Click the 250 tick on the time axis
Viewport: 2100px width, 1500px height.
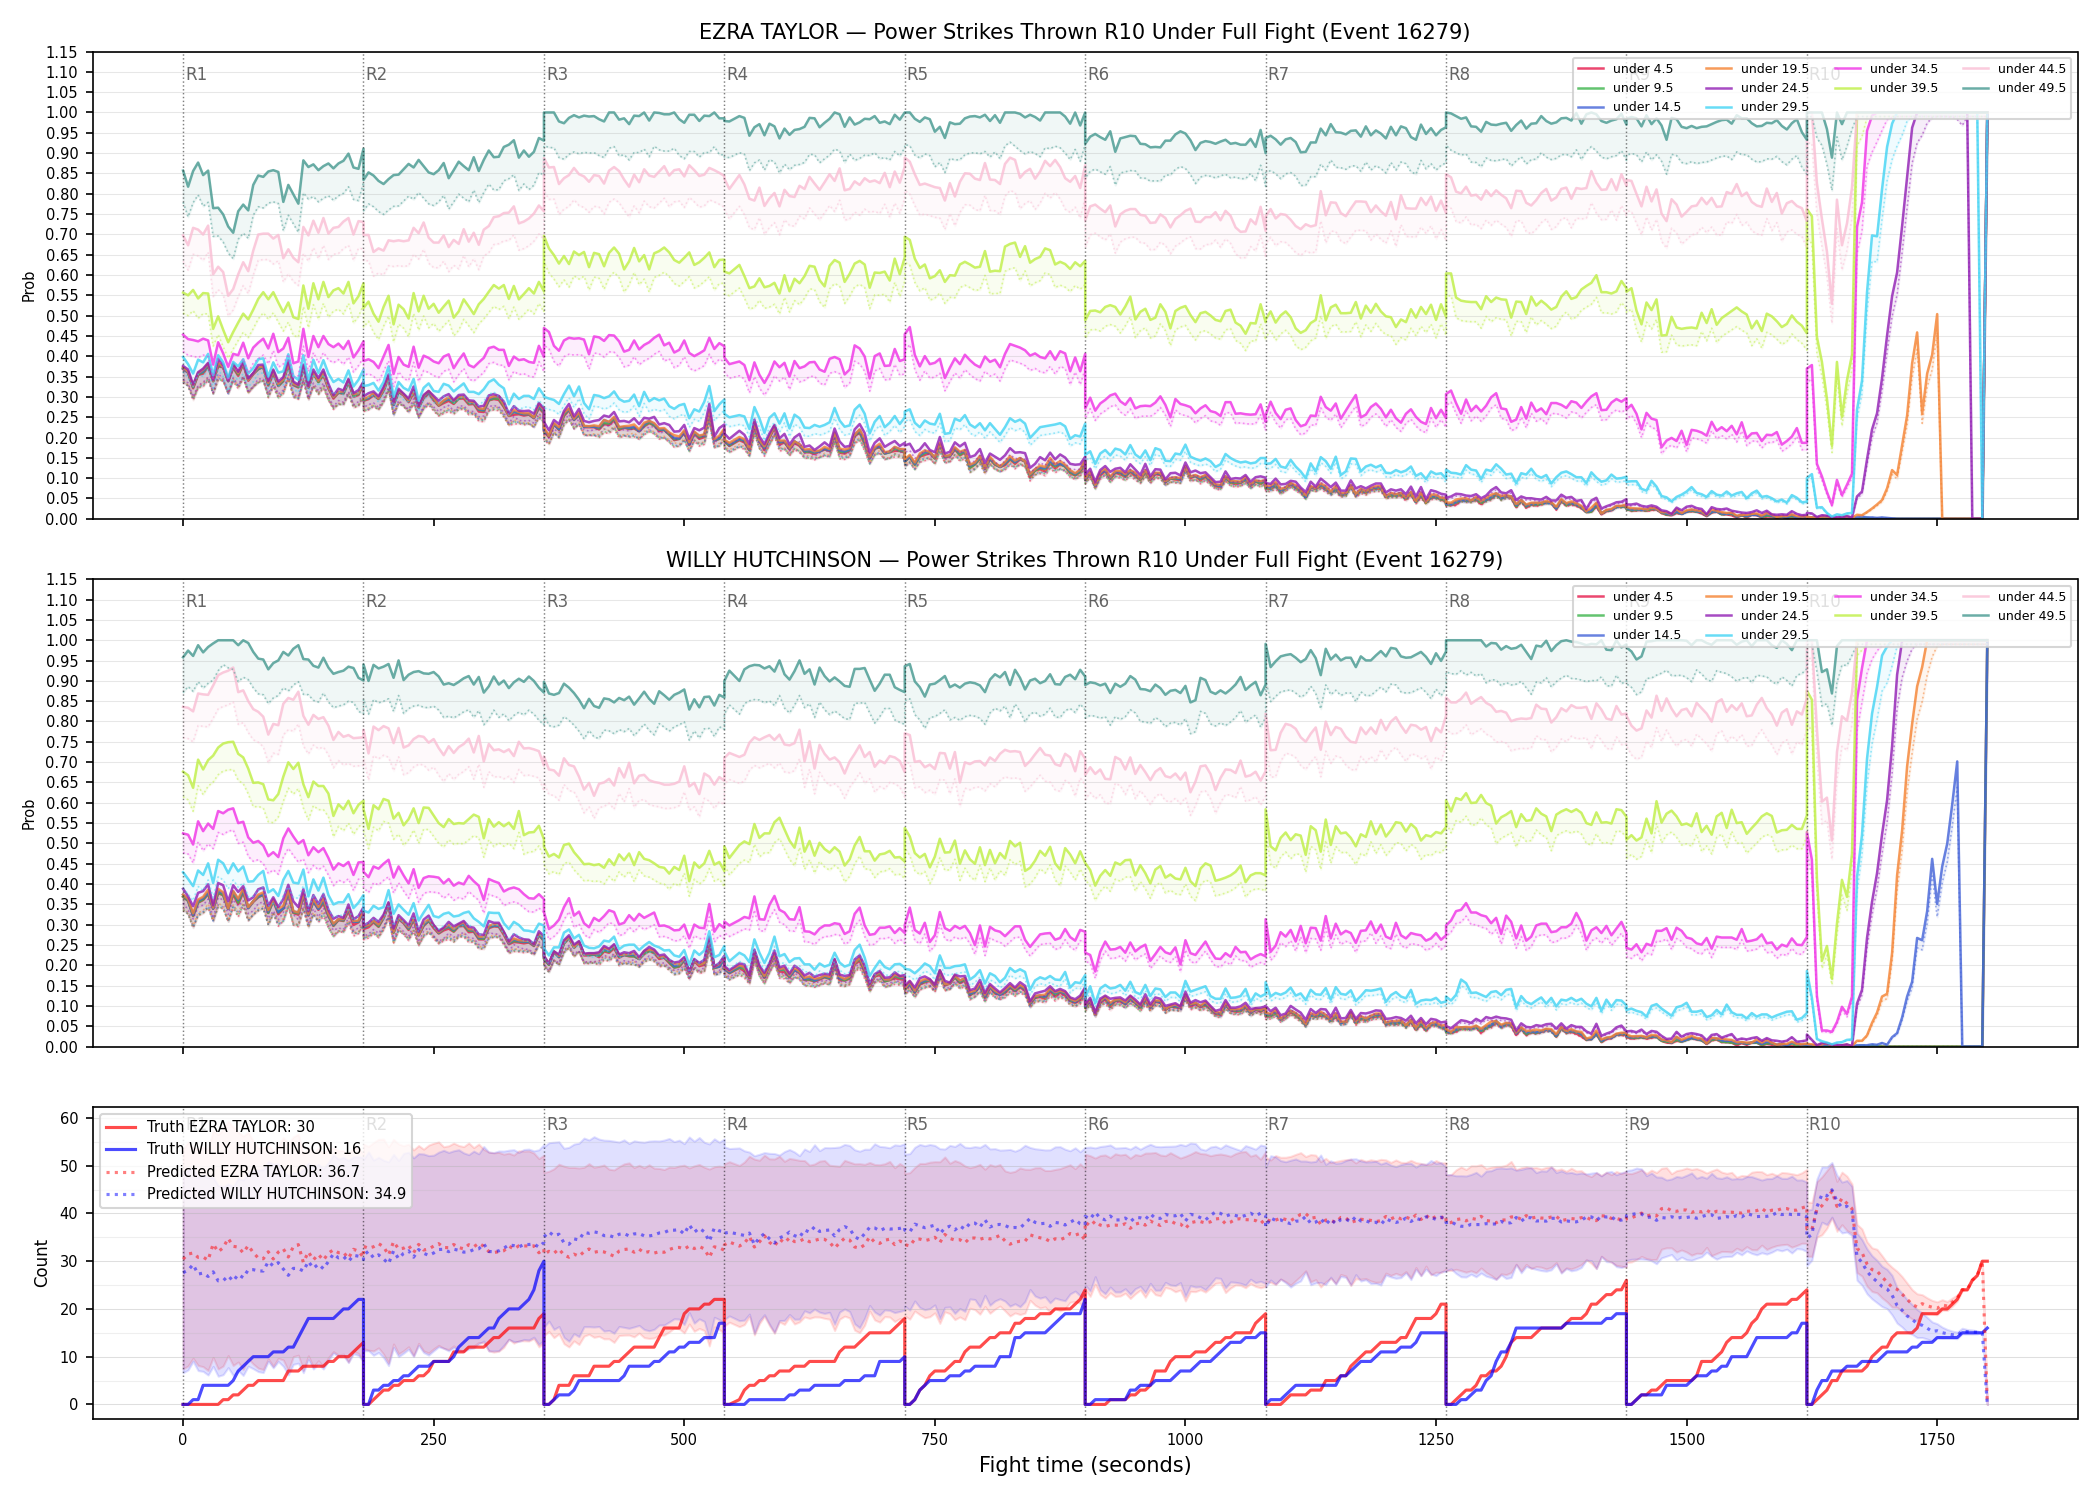pyautogui.click(x=433, y=1439)
